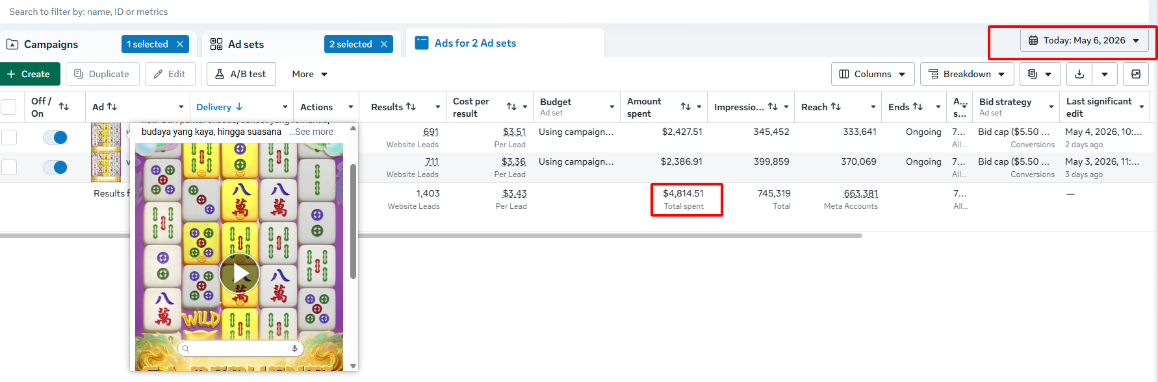
Task: Open the Last significant edit column menu arrow
Action: coord(1142,107)
